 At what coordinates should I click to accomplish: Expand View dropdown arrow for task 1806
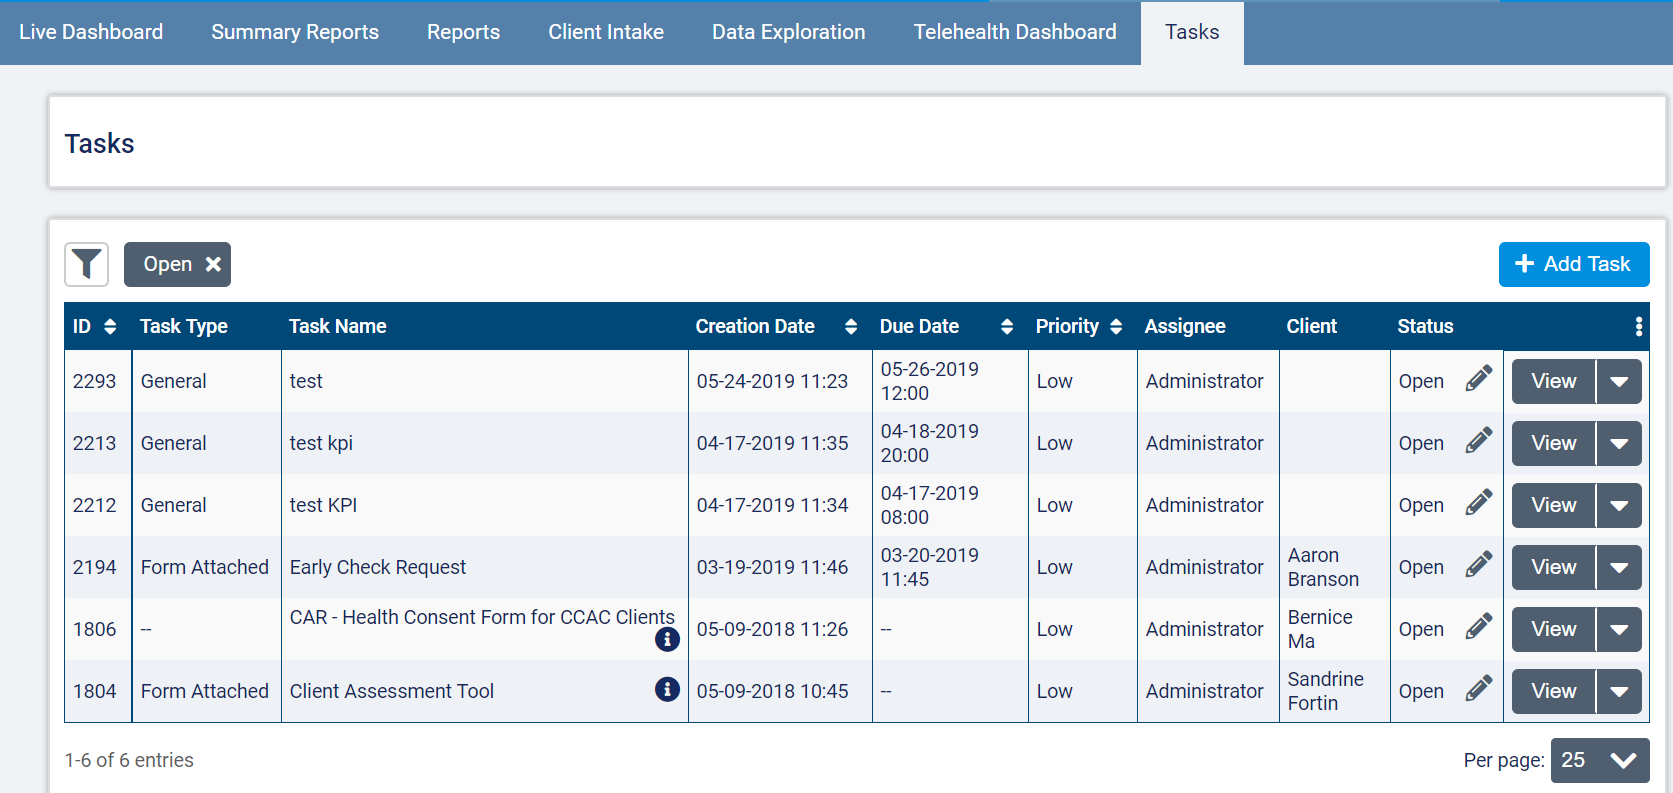[x=1619, y=629]
